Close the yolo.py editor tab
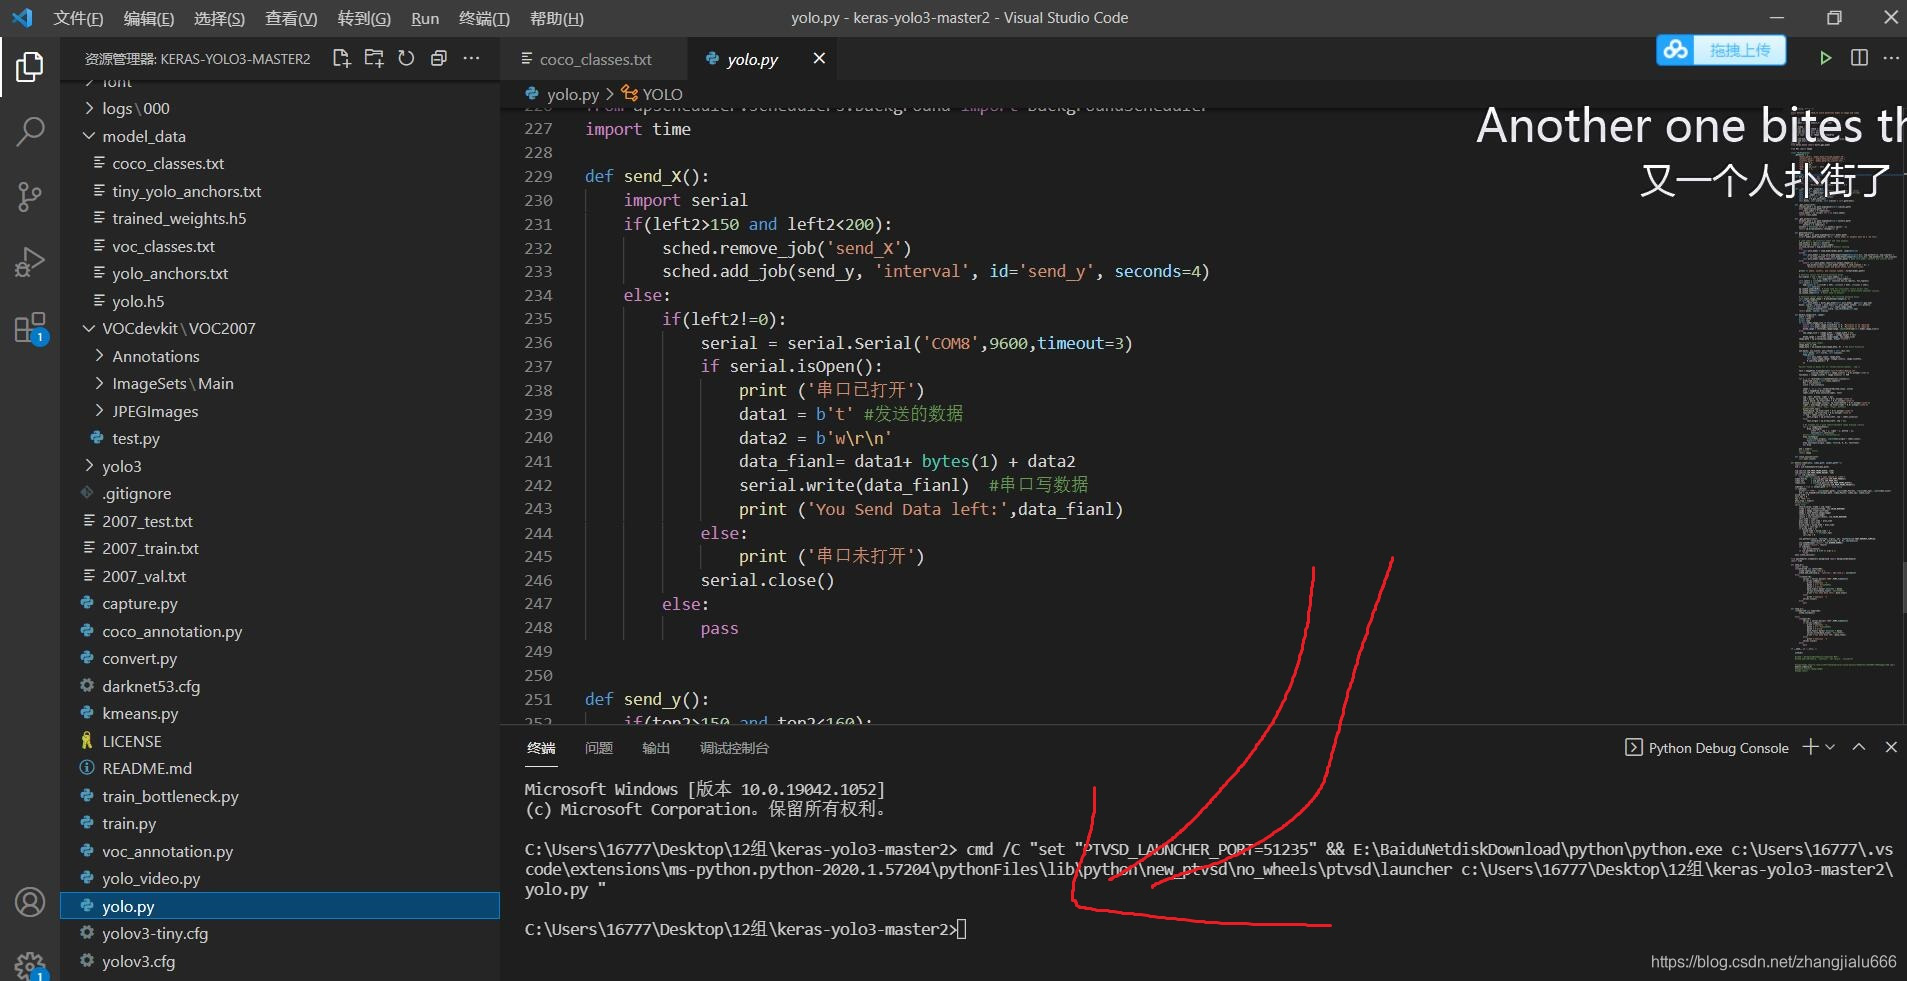Viewport: 1907px width, 981px height. click(x=819, y=58)
